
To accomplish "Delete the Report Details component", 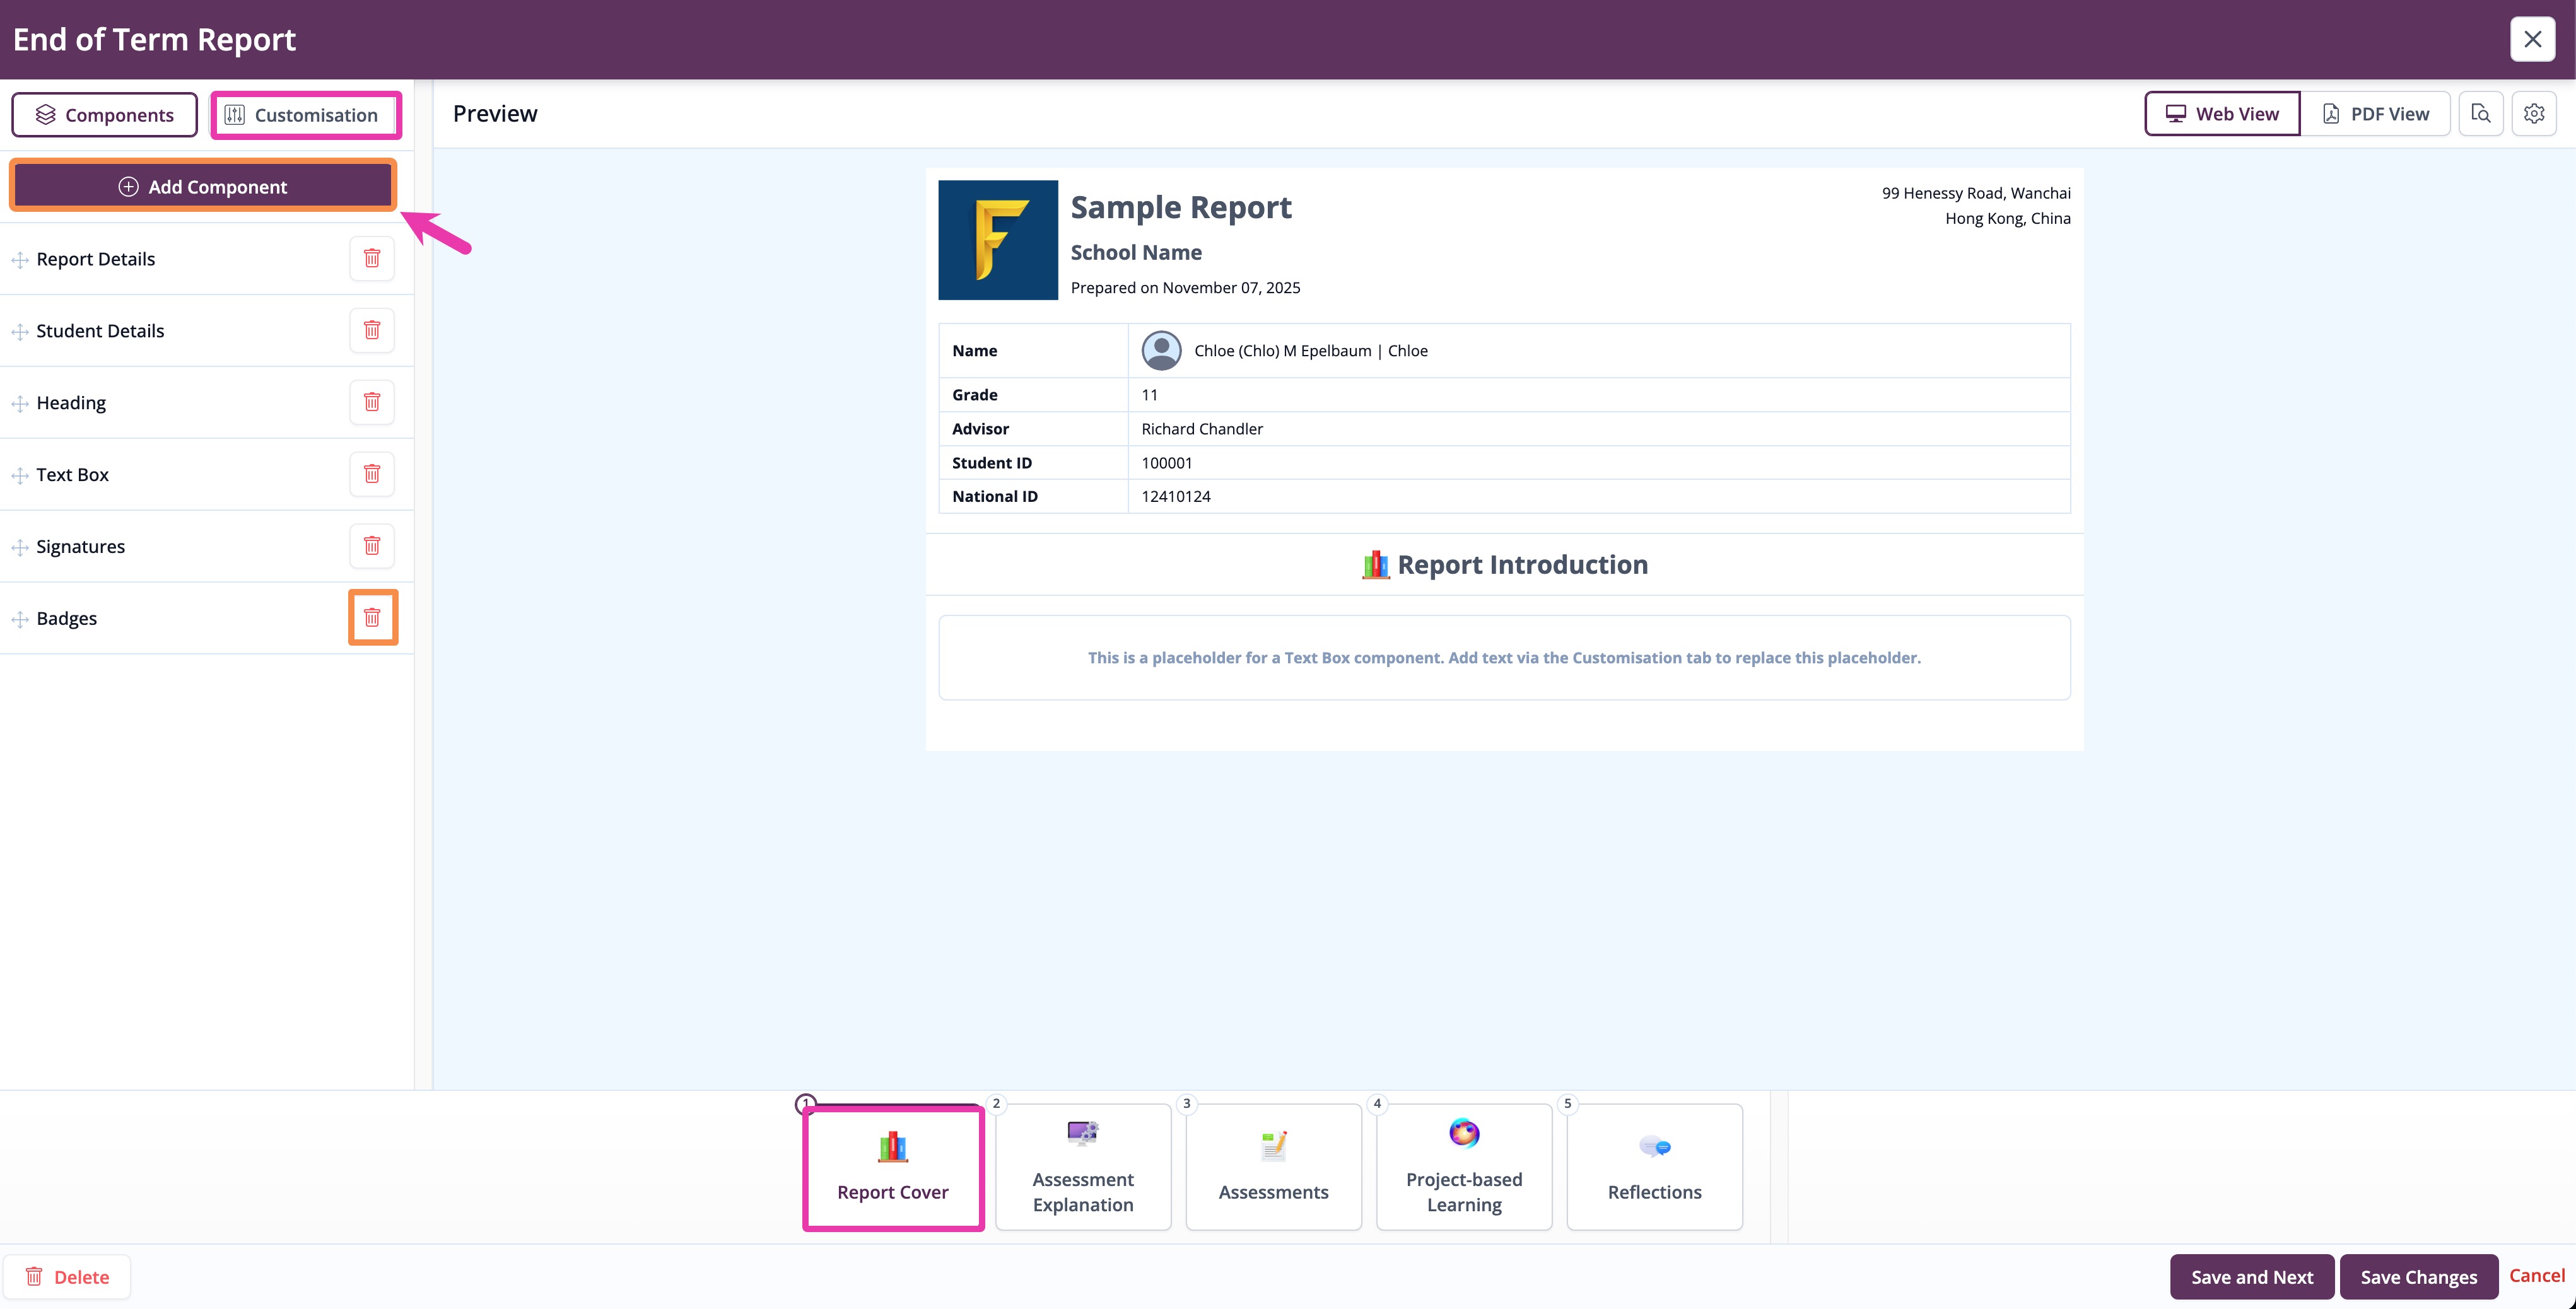I will point(371,257).
